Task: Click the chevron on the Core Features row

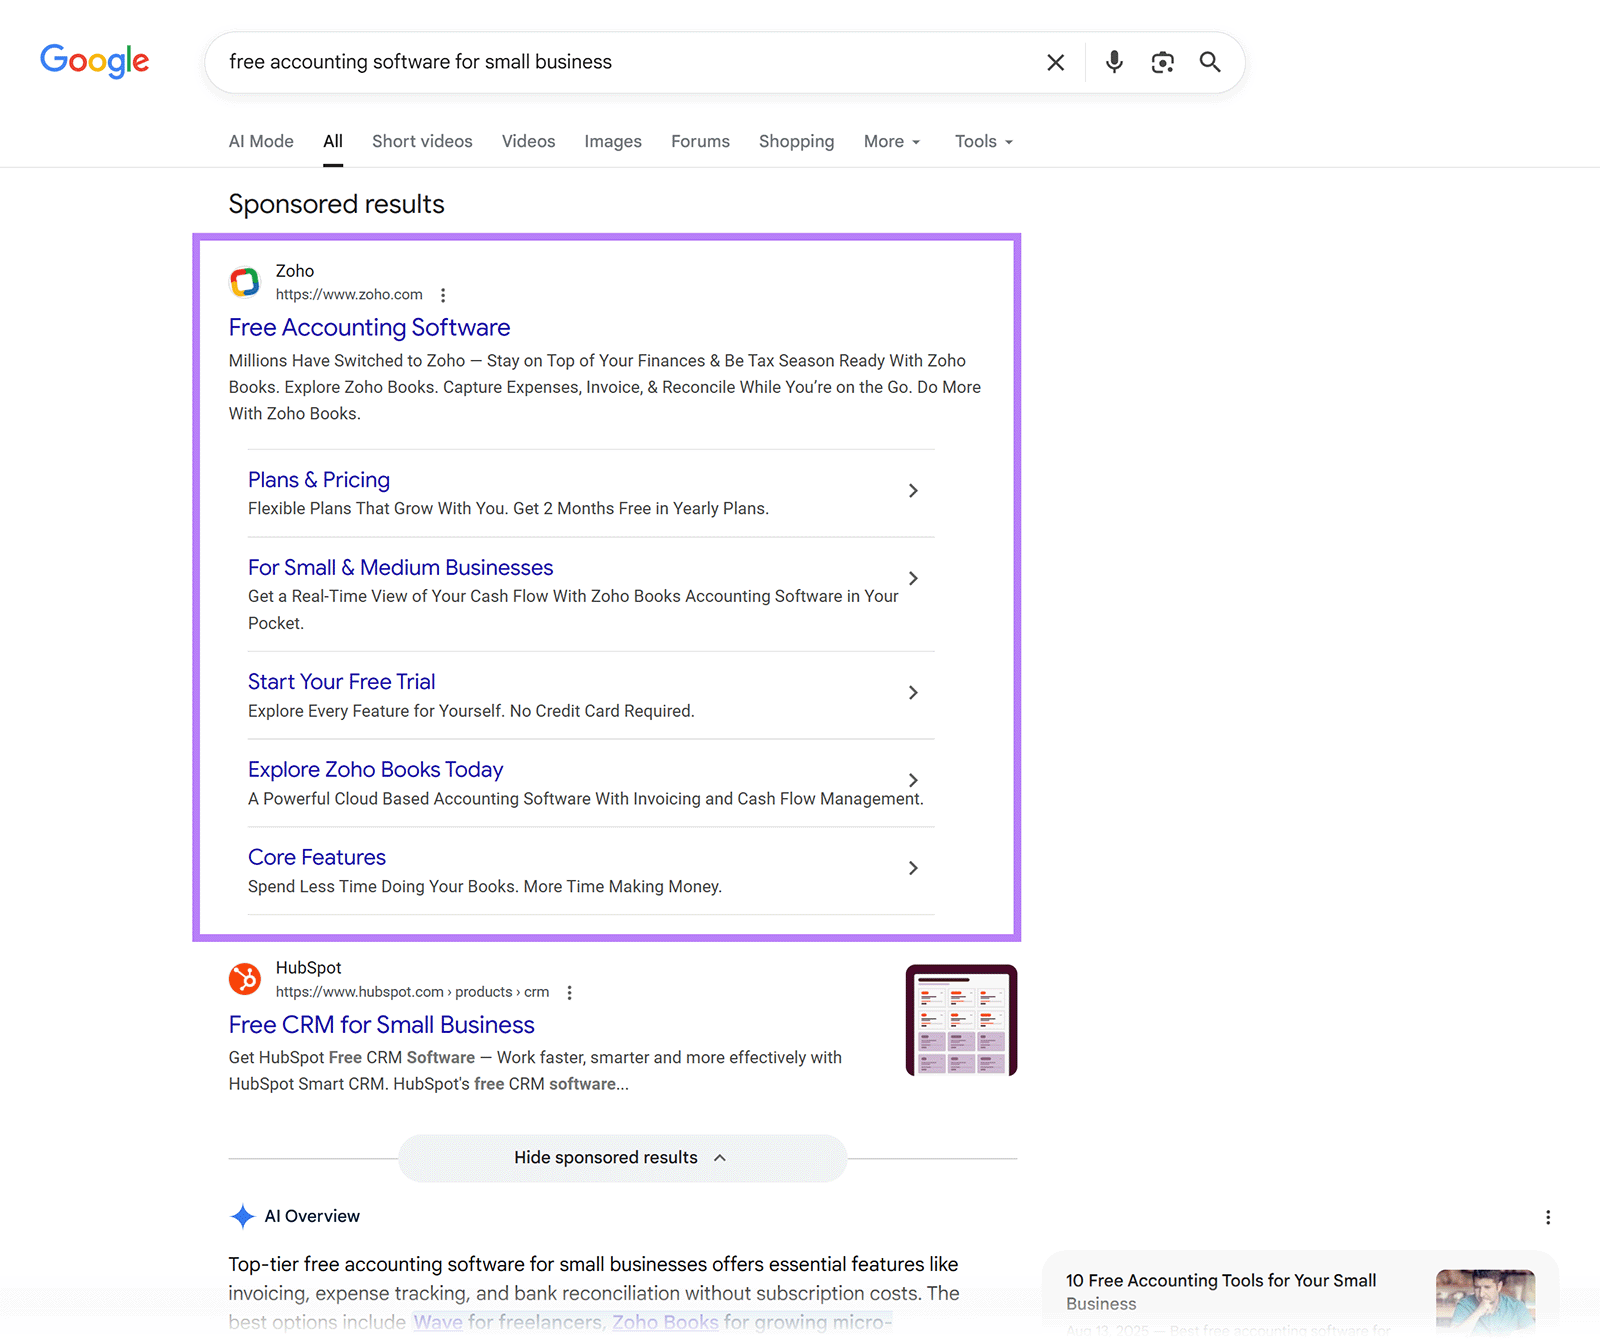Action: [x=913, y=868]
